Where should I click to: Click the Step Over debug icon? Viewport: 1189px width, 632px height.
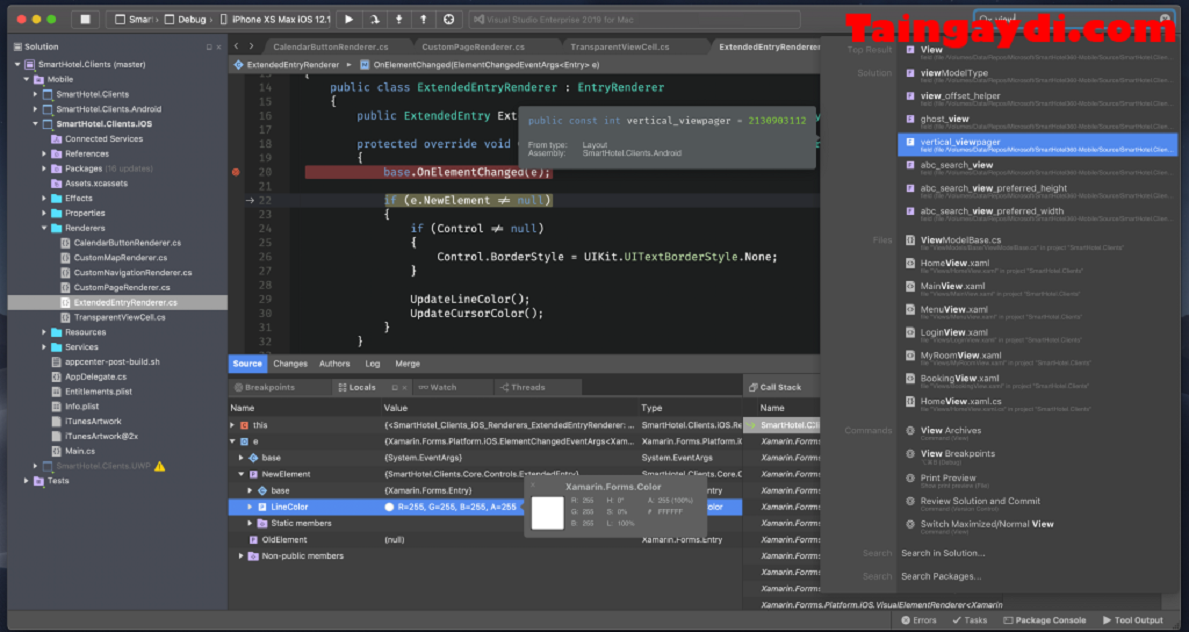pos(374,19)
